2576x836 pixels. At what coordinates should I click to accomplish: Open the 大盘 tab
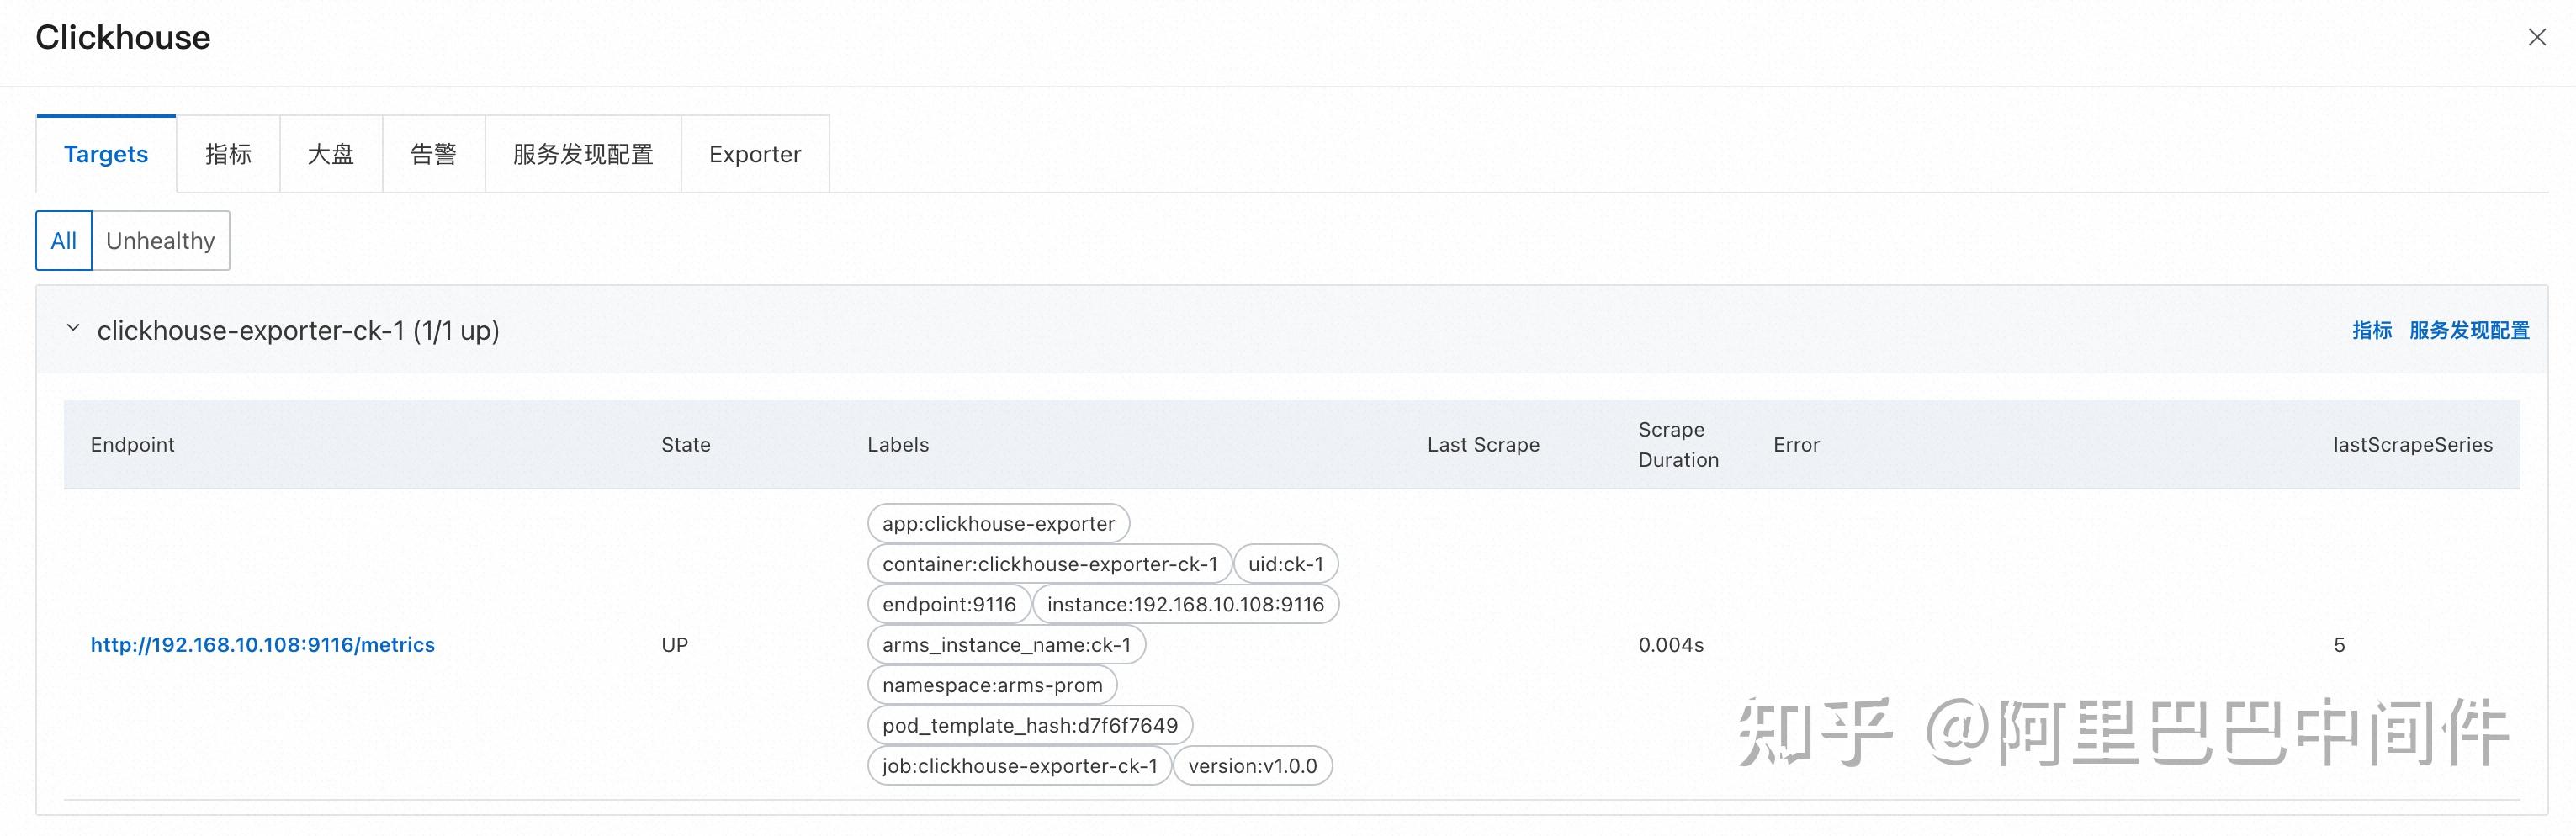click(x=331, y=154)
